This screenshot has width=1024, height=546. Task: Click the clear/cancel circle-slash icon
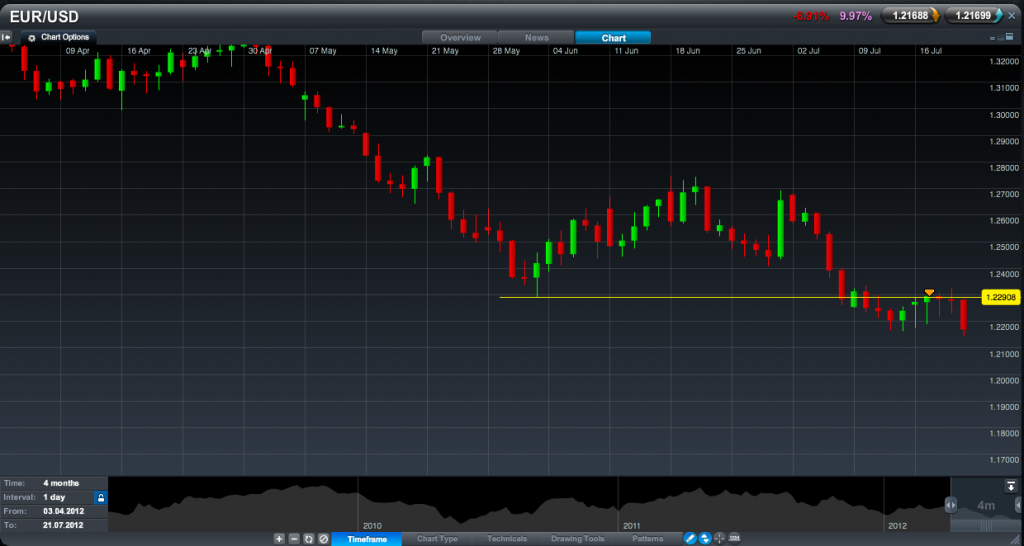(323, 539)
